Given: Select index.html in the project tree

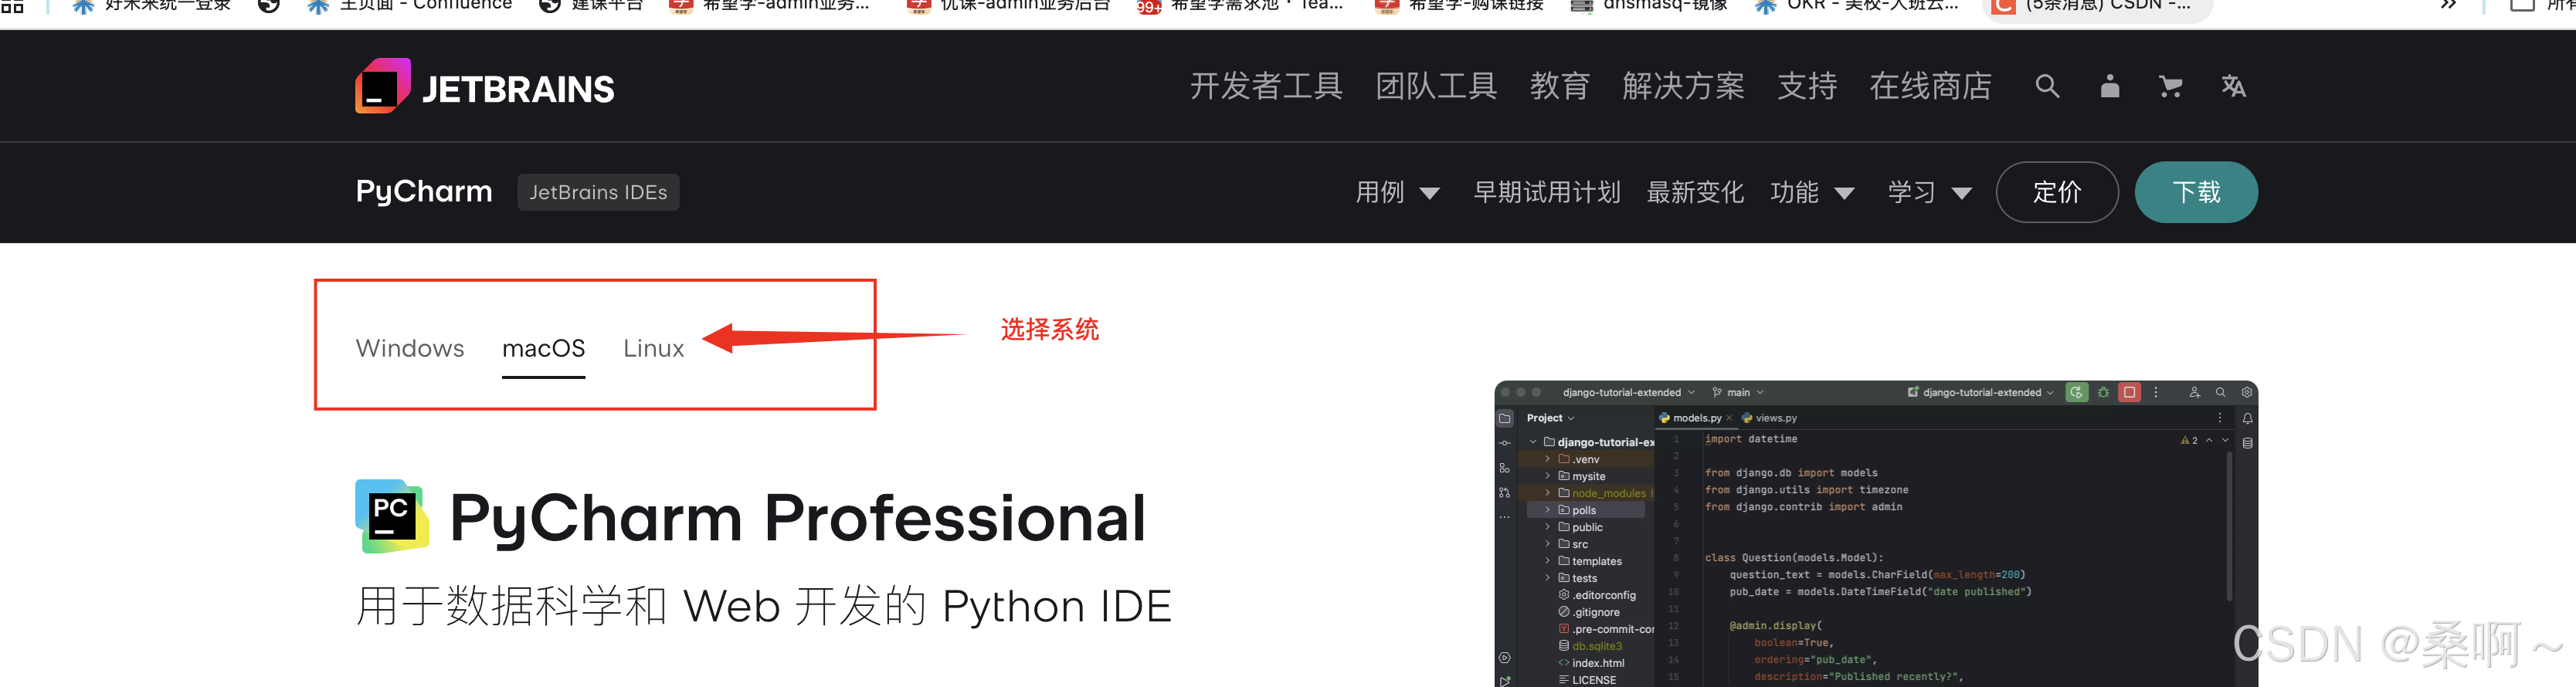Looking at the screenshot, I should click(x=1591, y=663).
